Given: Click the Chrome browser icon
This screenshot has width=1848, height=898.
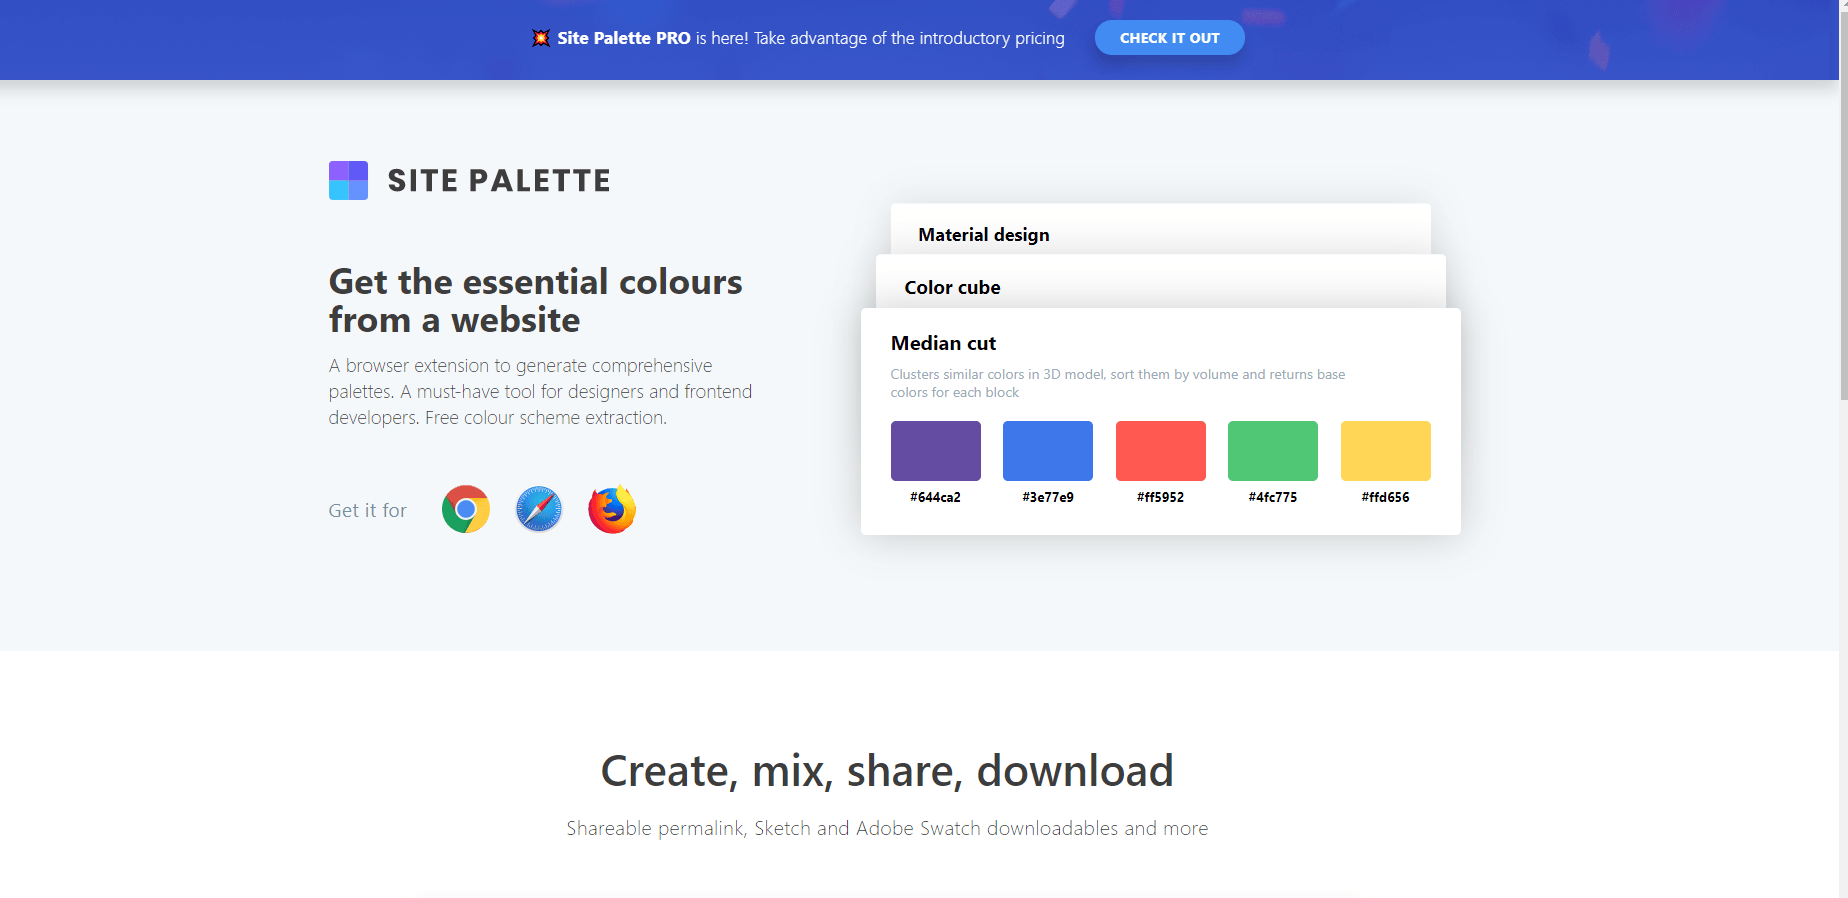Looking at the screenshot, I should click(x=466, y=509).
